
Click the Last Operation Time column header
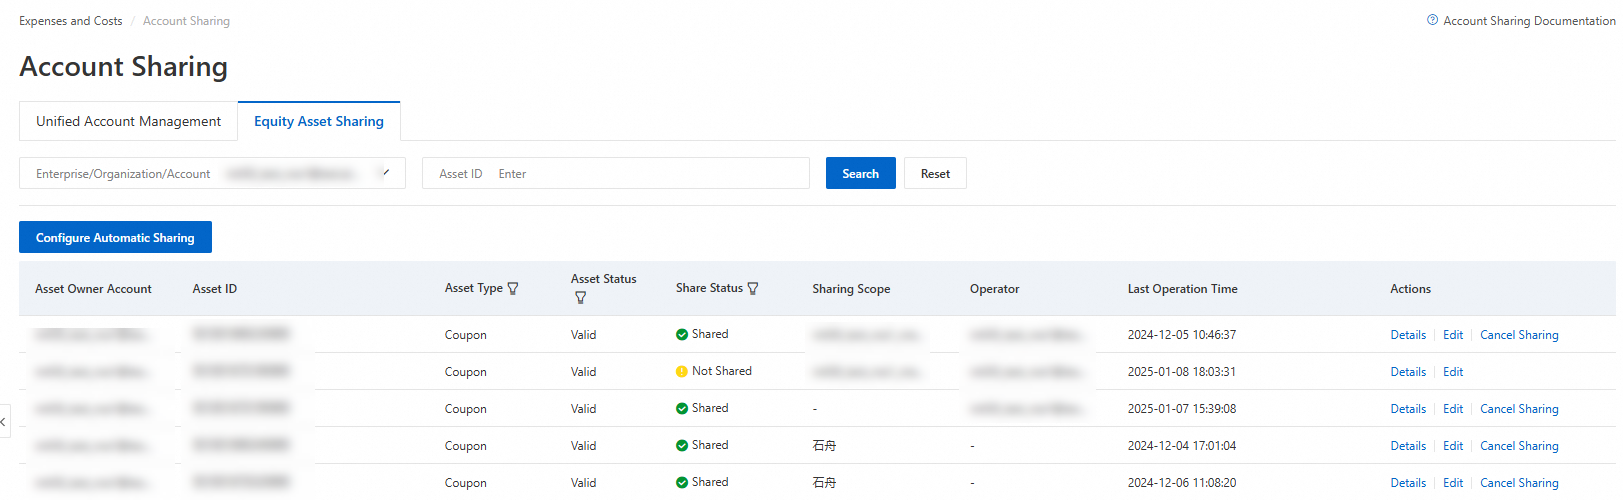coord(1182,289)
